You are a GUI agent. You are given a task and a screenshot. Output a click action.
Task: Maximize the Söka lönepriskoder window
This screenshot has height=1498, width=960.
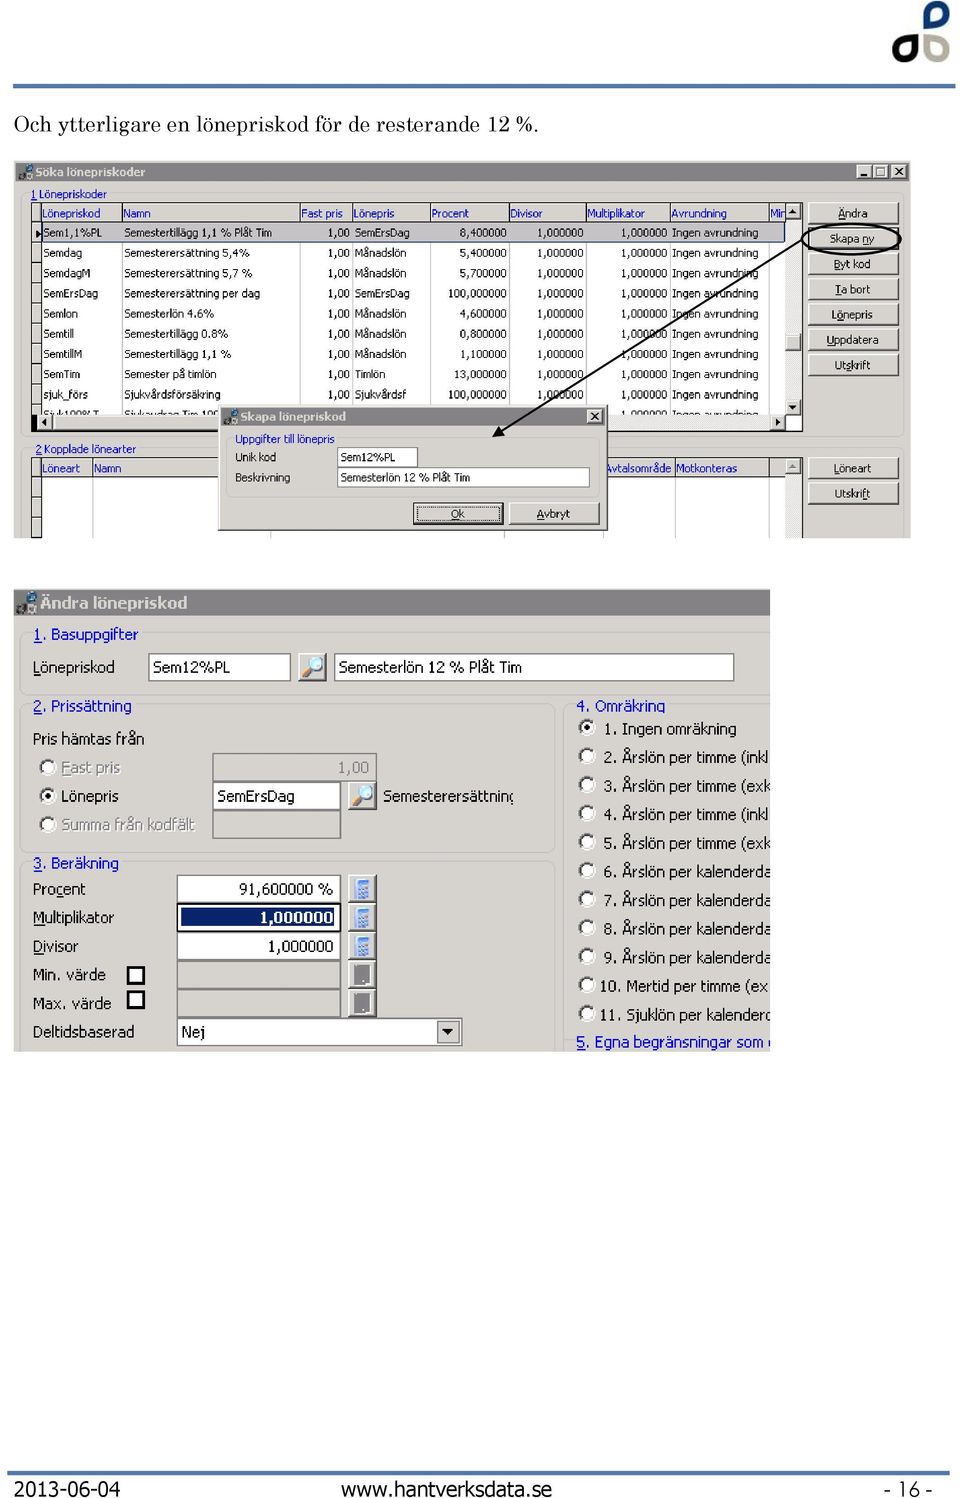[880, 172]
